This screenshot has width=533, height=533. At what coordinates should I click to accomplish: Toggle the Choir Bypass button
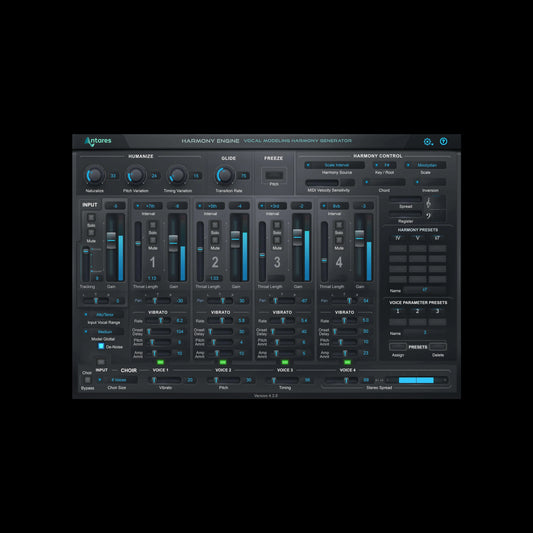[87, 380]
